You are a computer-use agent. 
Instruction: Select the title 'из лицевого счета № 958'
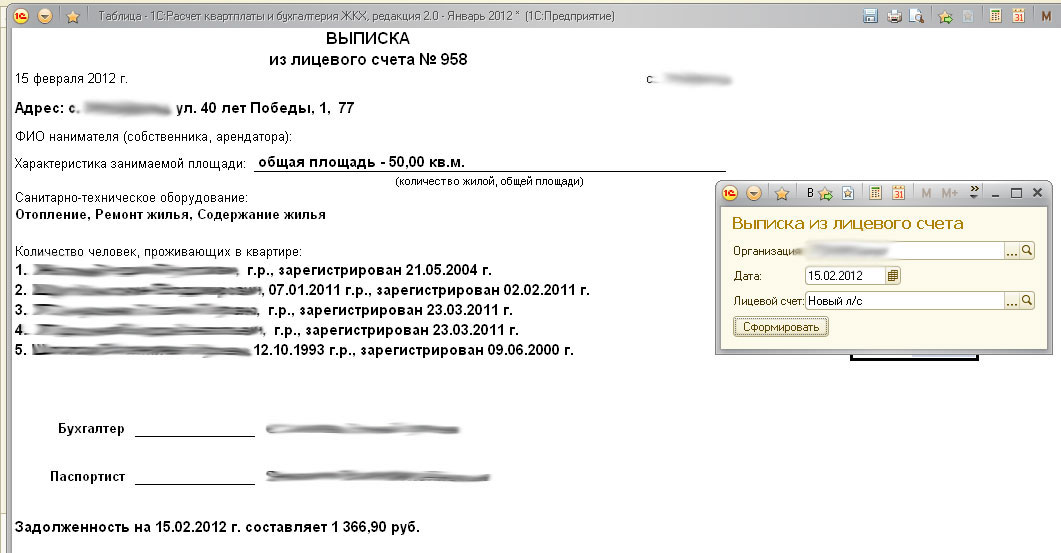[368, 60]
